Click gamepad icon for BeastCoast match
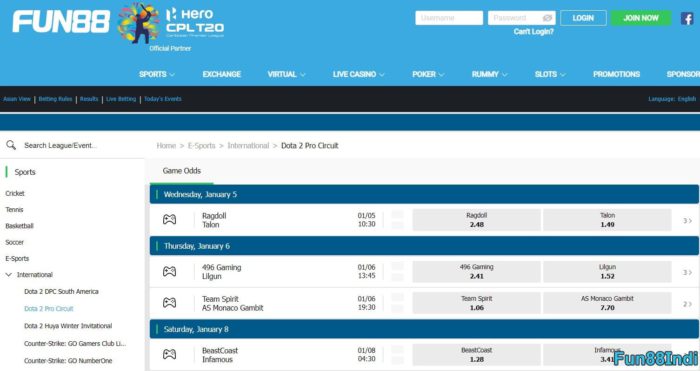 (169, 354)
